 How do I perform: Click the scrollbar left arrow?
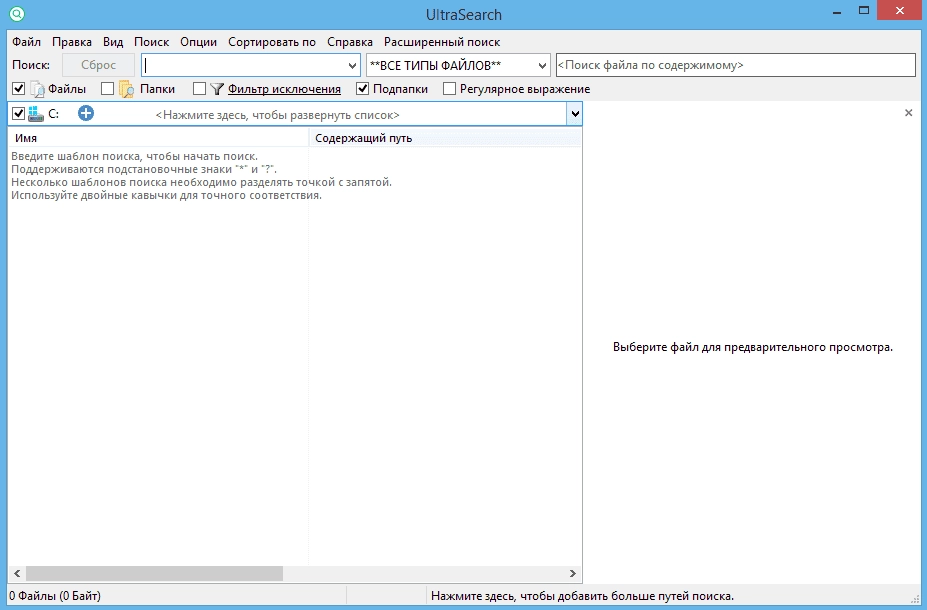tap(17, 573)
